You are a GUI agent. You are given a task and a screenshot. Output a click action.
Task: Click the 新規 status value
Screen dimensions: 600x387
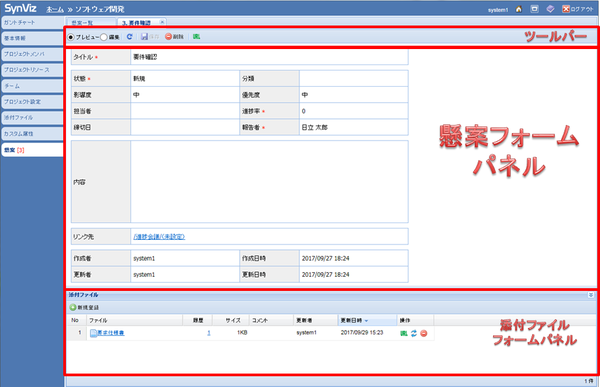[x=139, y=79]
